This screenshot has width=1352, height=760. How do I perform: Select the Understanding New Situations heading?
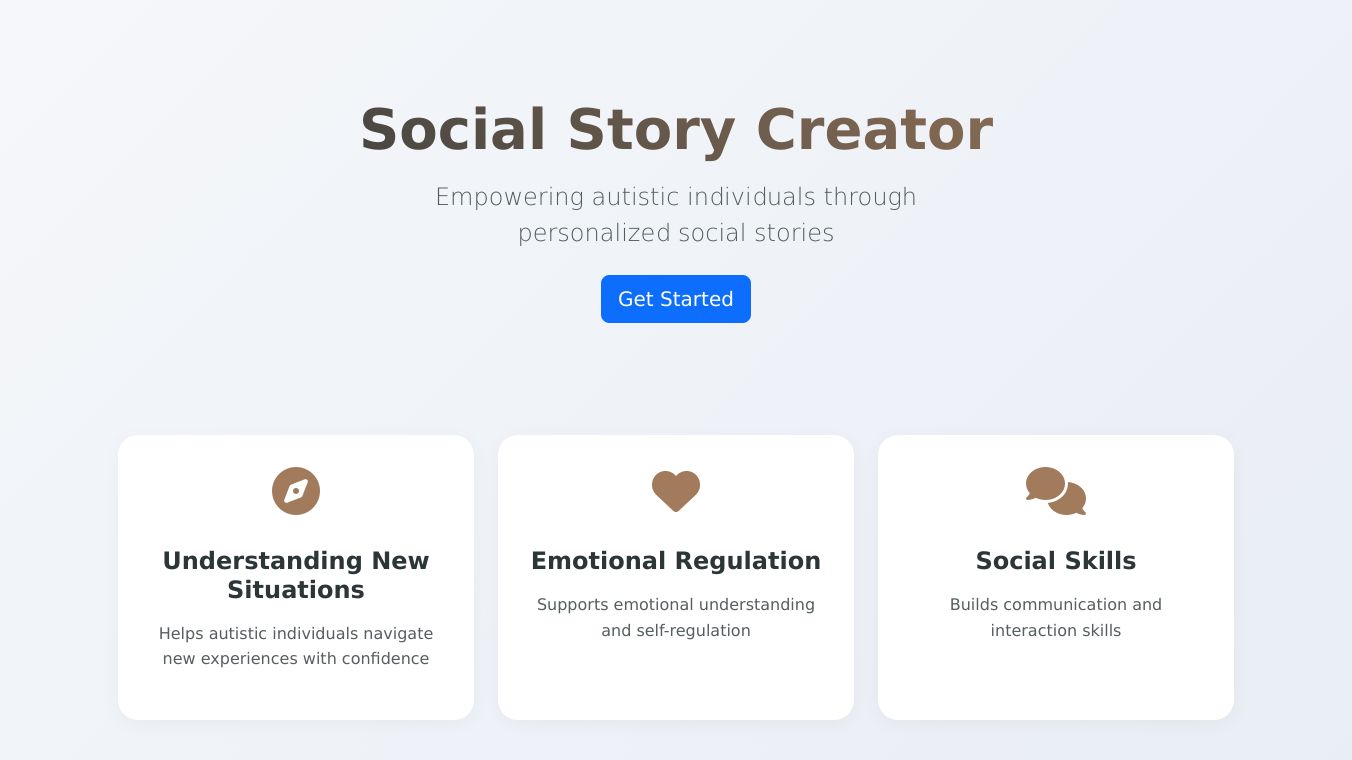296,575
